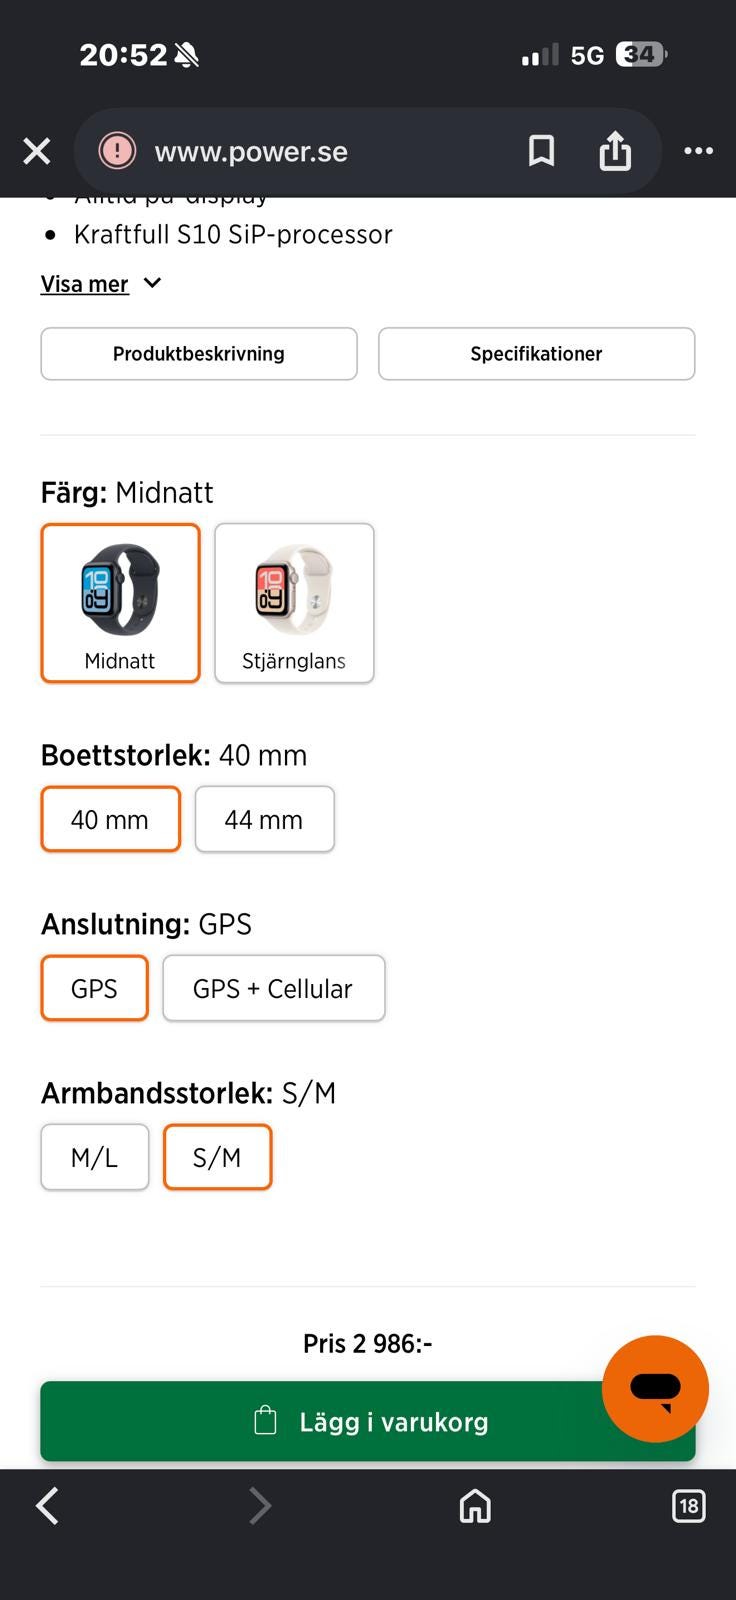The width and height of the screenshot is (736, 1600).
Task: Add to cart with Lägg i varukorg
Action: 368,1421
